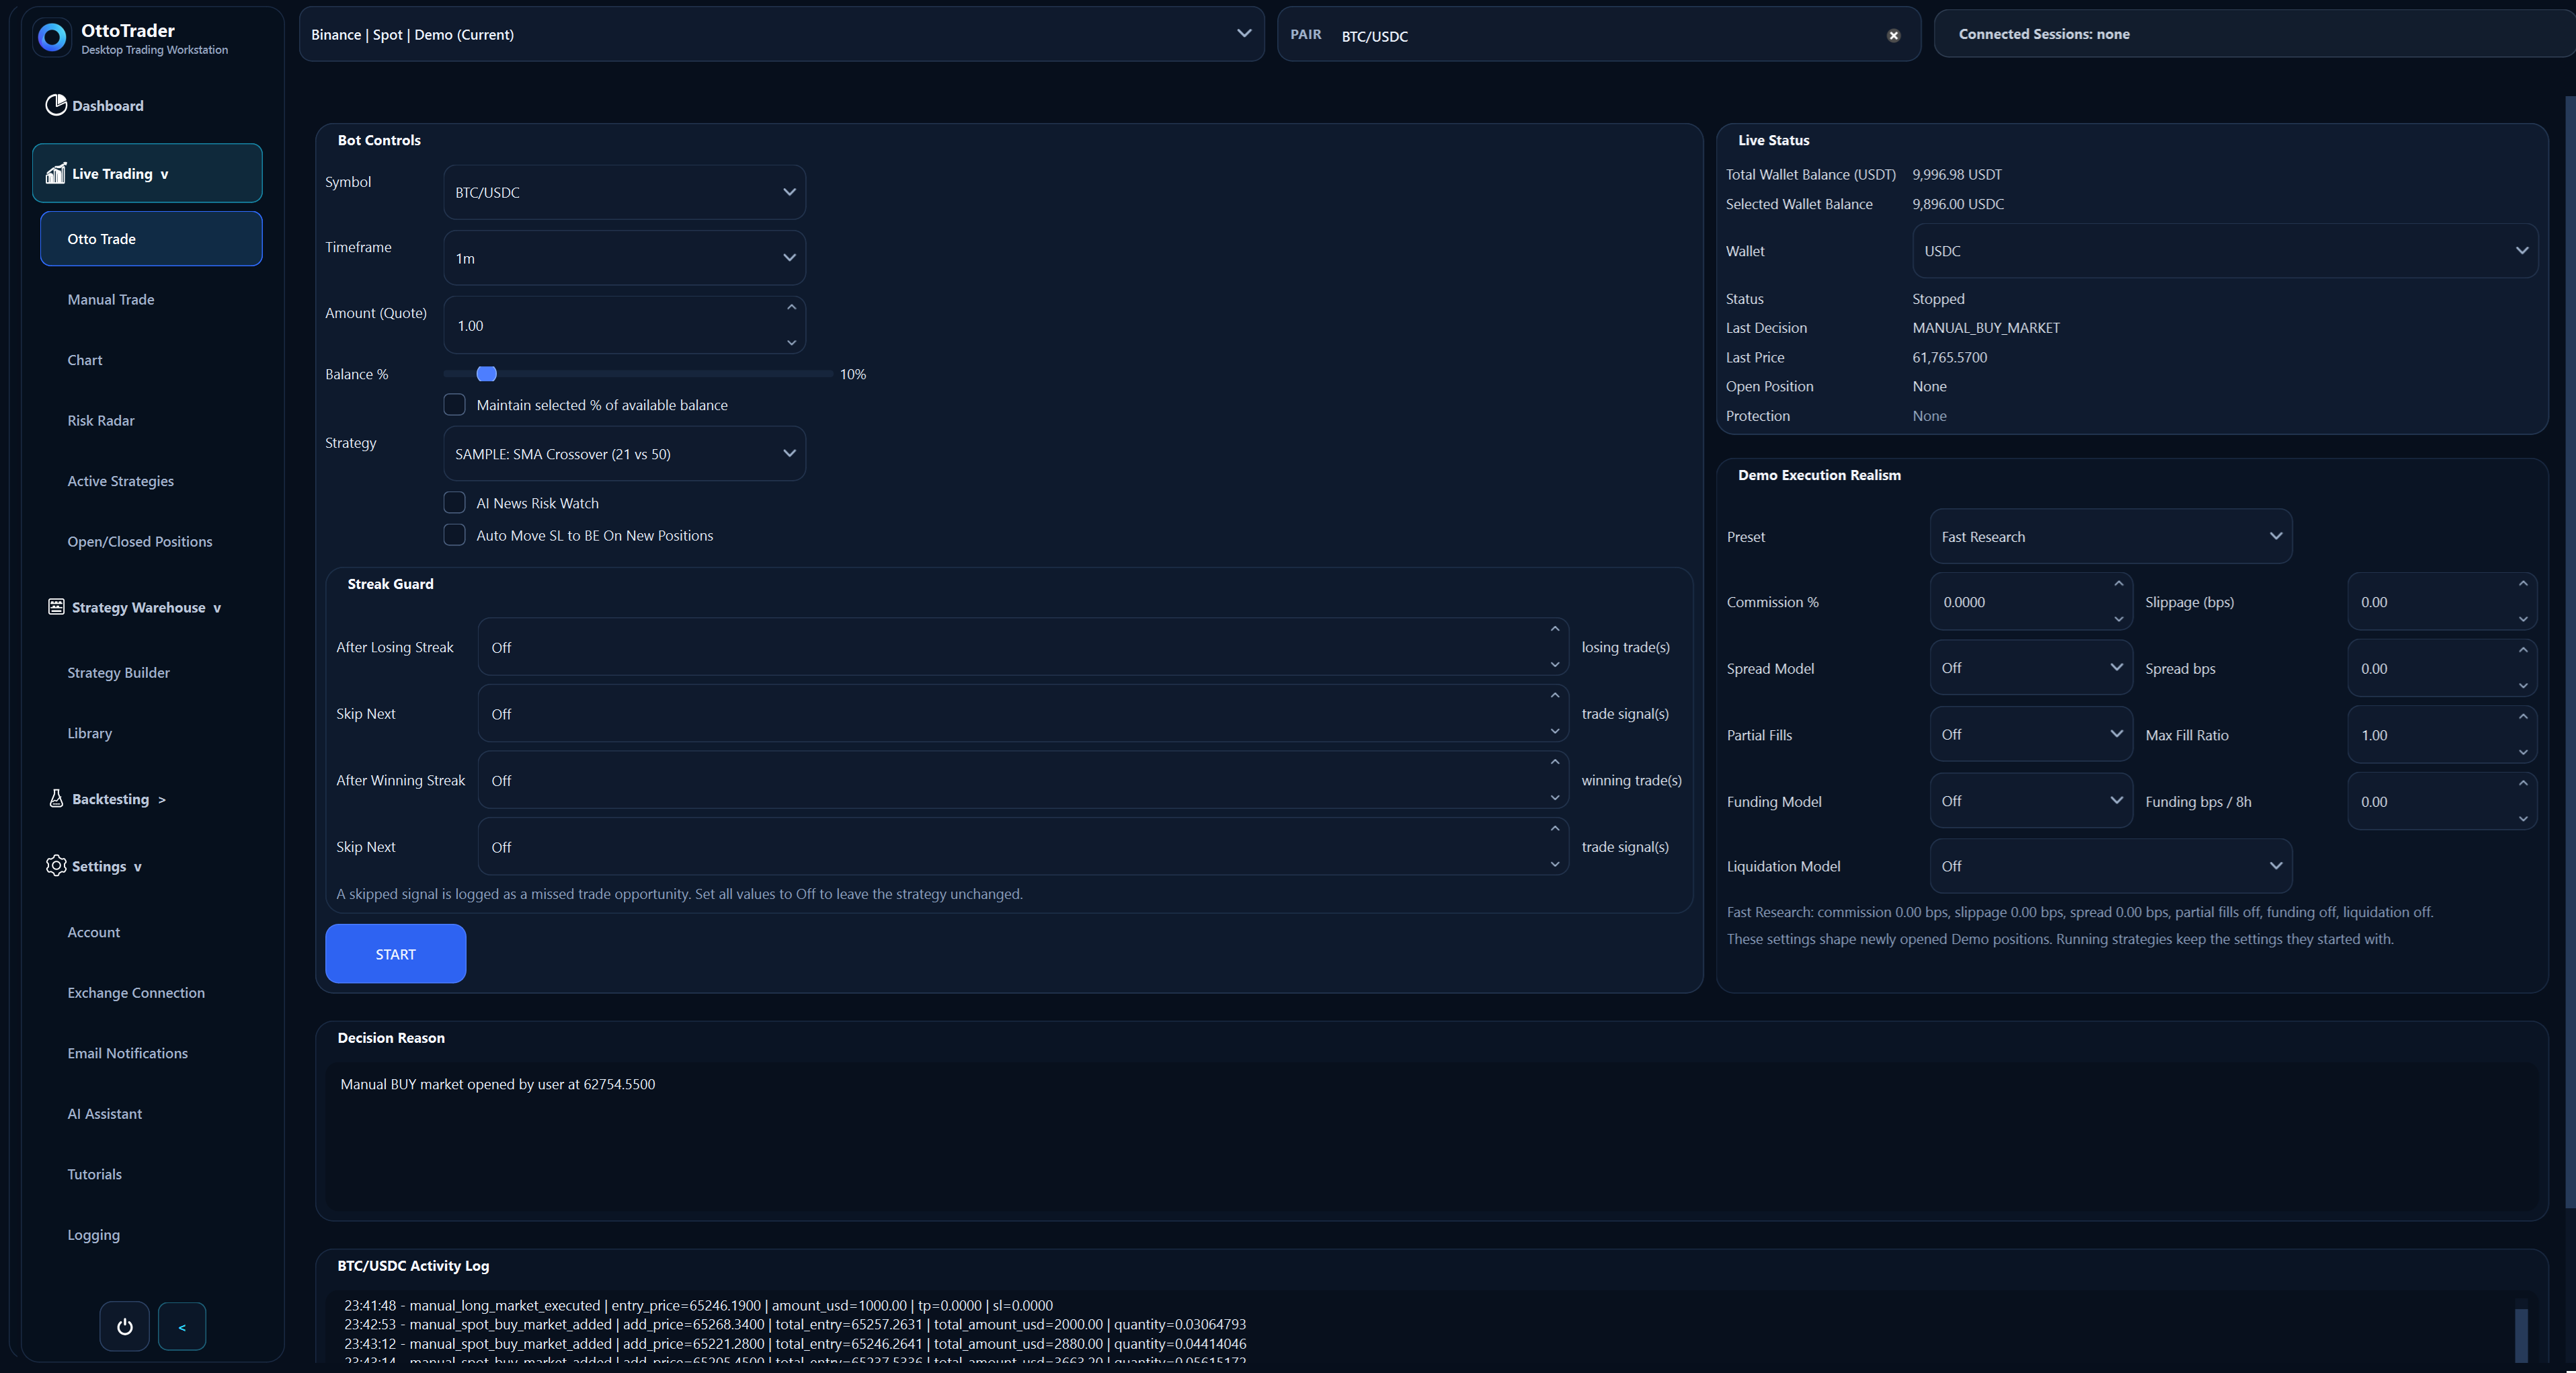Click the Backtesting flask icon
Screen dimensions: 2576x1373
(x=56, y=798)
